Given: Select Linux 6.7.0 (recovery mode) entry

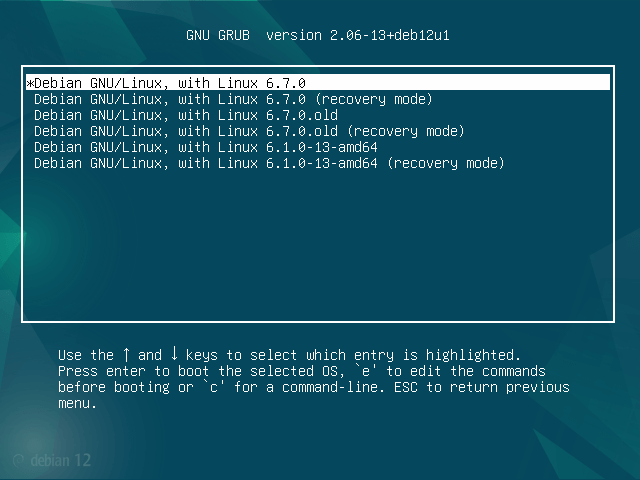Looking at the screenshot, I should [233, 99].
